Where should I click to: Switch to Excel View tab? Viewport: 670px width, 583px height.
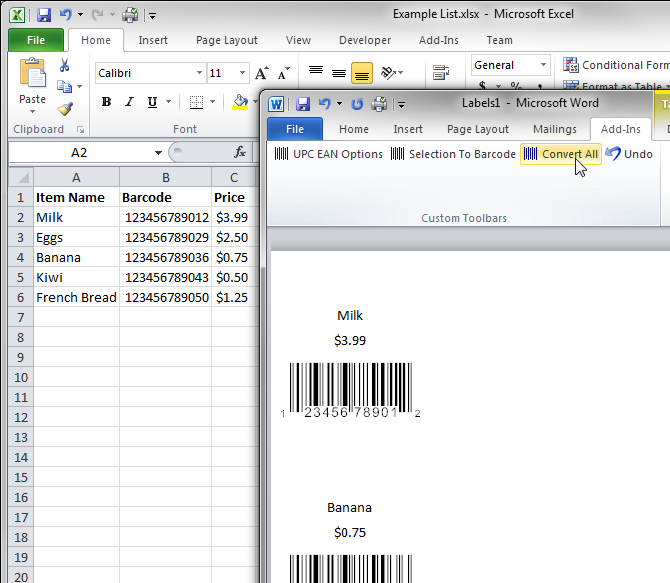[298, 40]
